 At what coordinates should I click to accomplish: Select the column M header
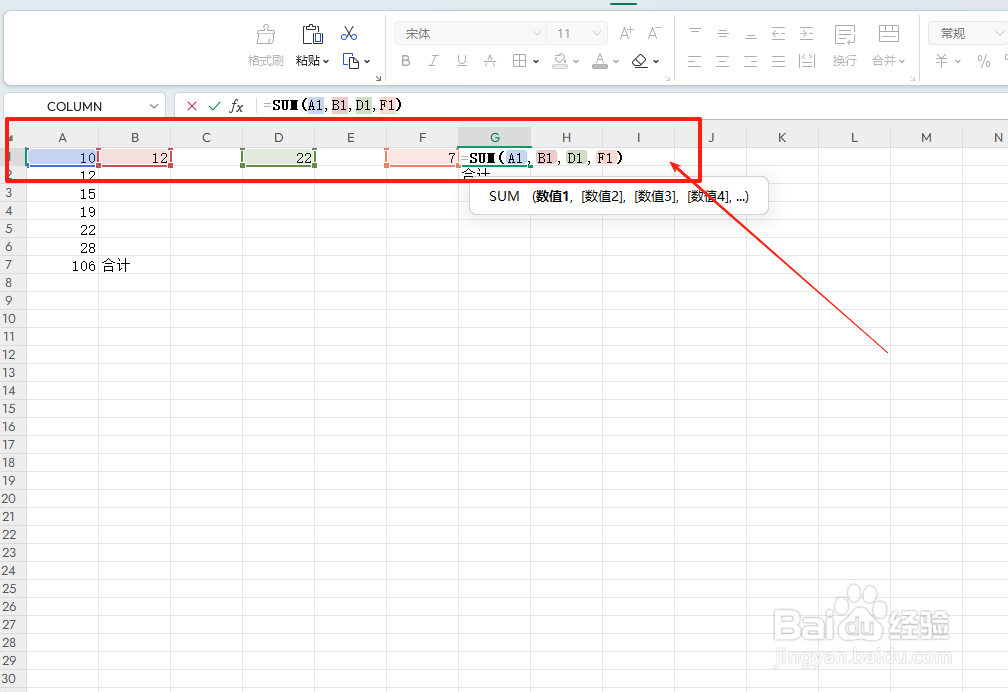click(x=926, y=138)
